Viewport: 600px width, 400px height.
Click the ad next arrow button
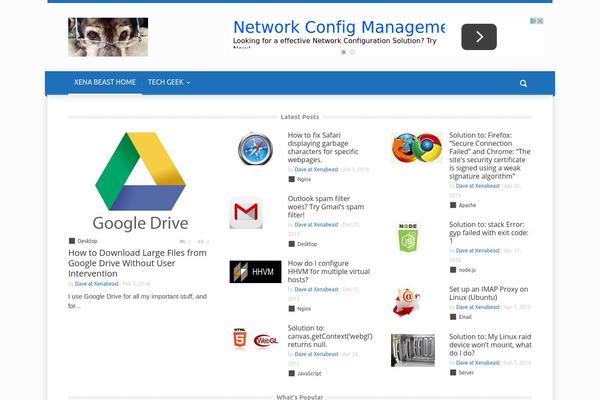479,37
